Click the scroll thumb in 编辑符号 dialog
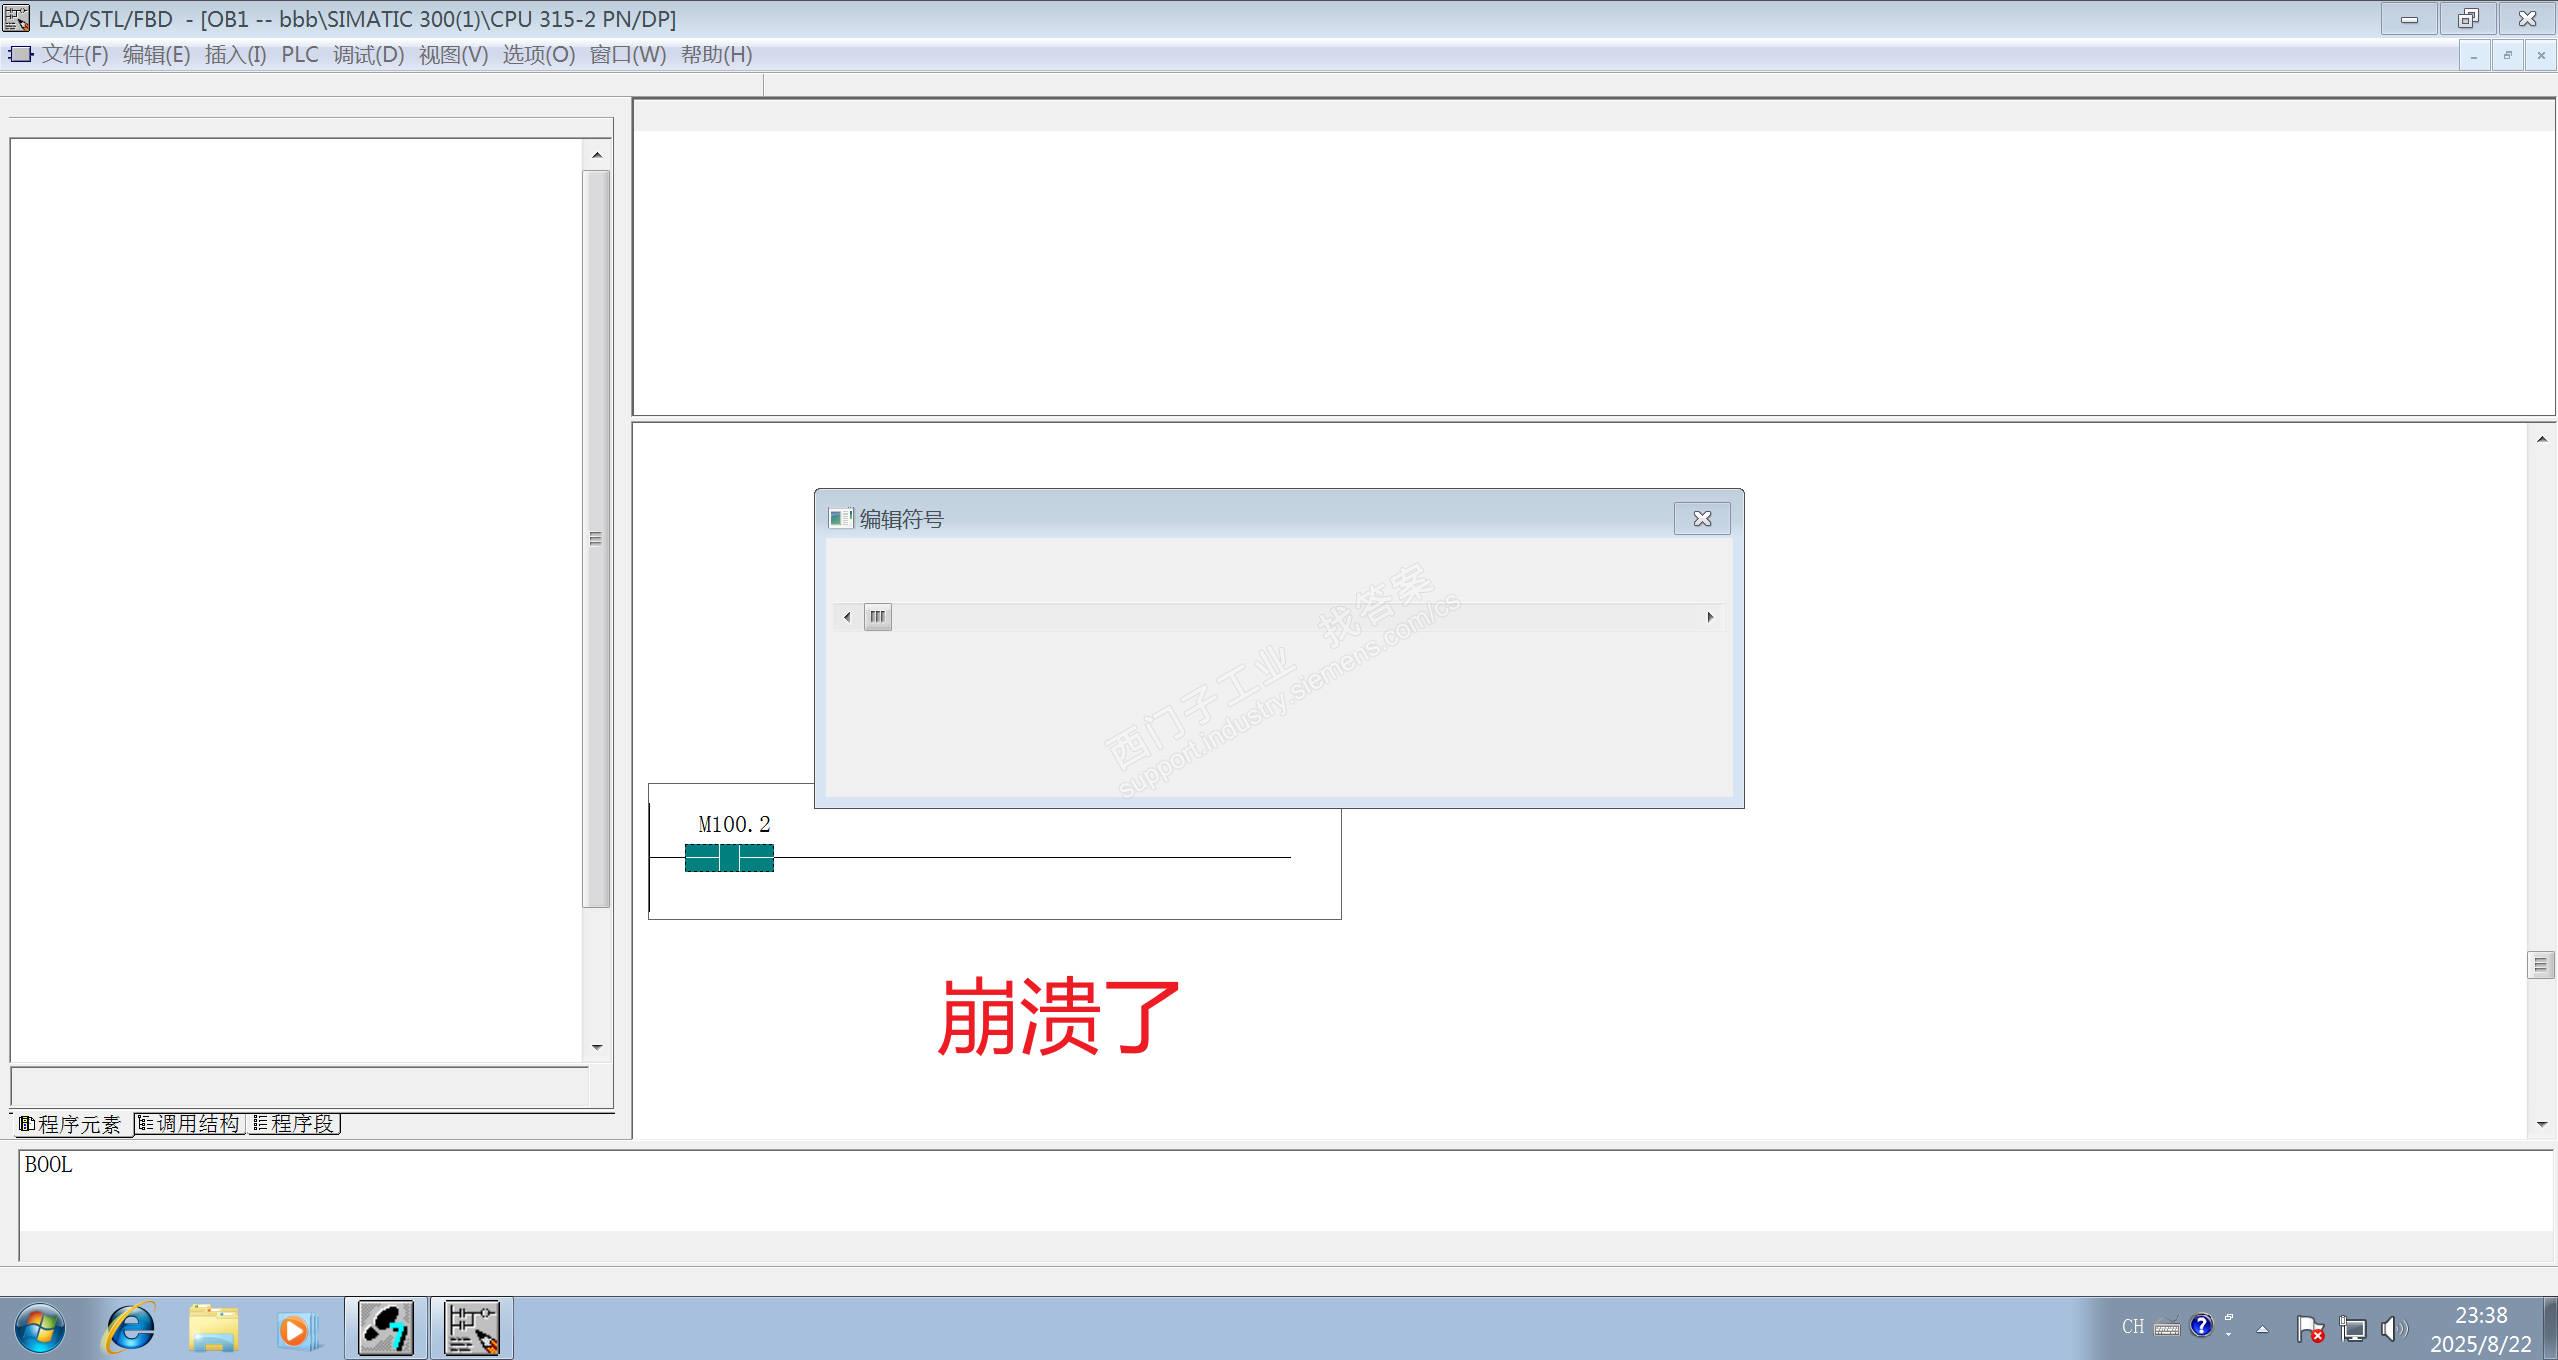 pos(877,617)
